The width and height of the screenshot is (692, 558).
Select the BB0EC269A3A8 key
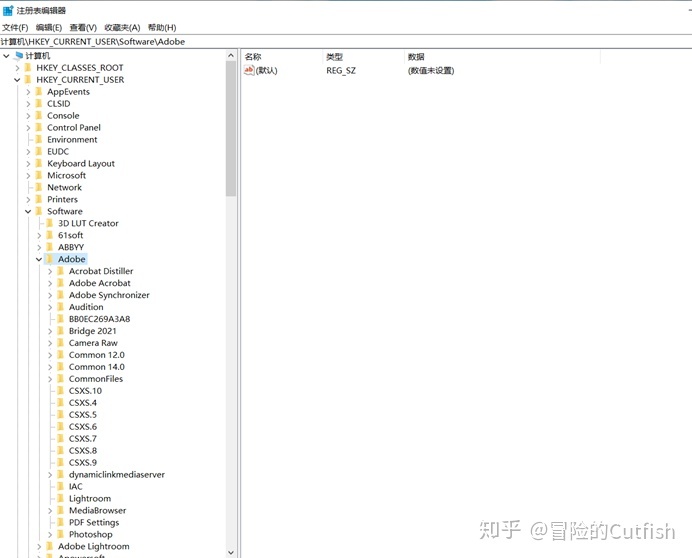pyautogui.click(x=100, y=319)
